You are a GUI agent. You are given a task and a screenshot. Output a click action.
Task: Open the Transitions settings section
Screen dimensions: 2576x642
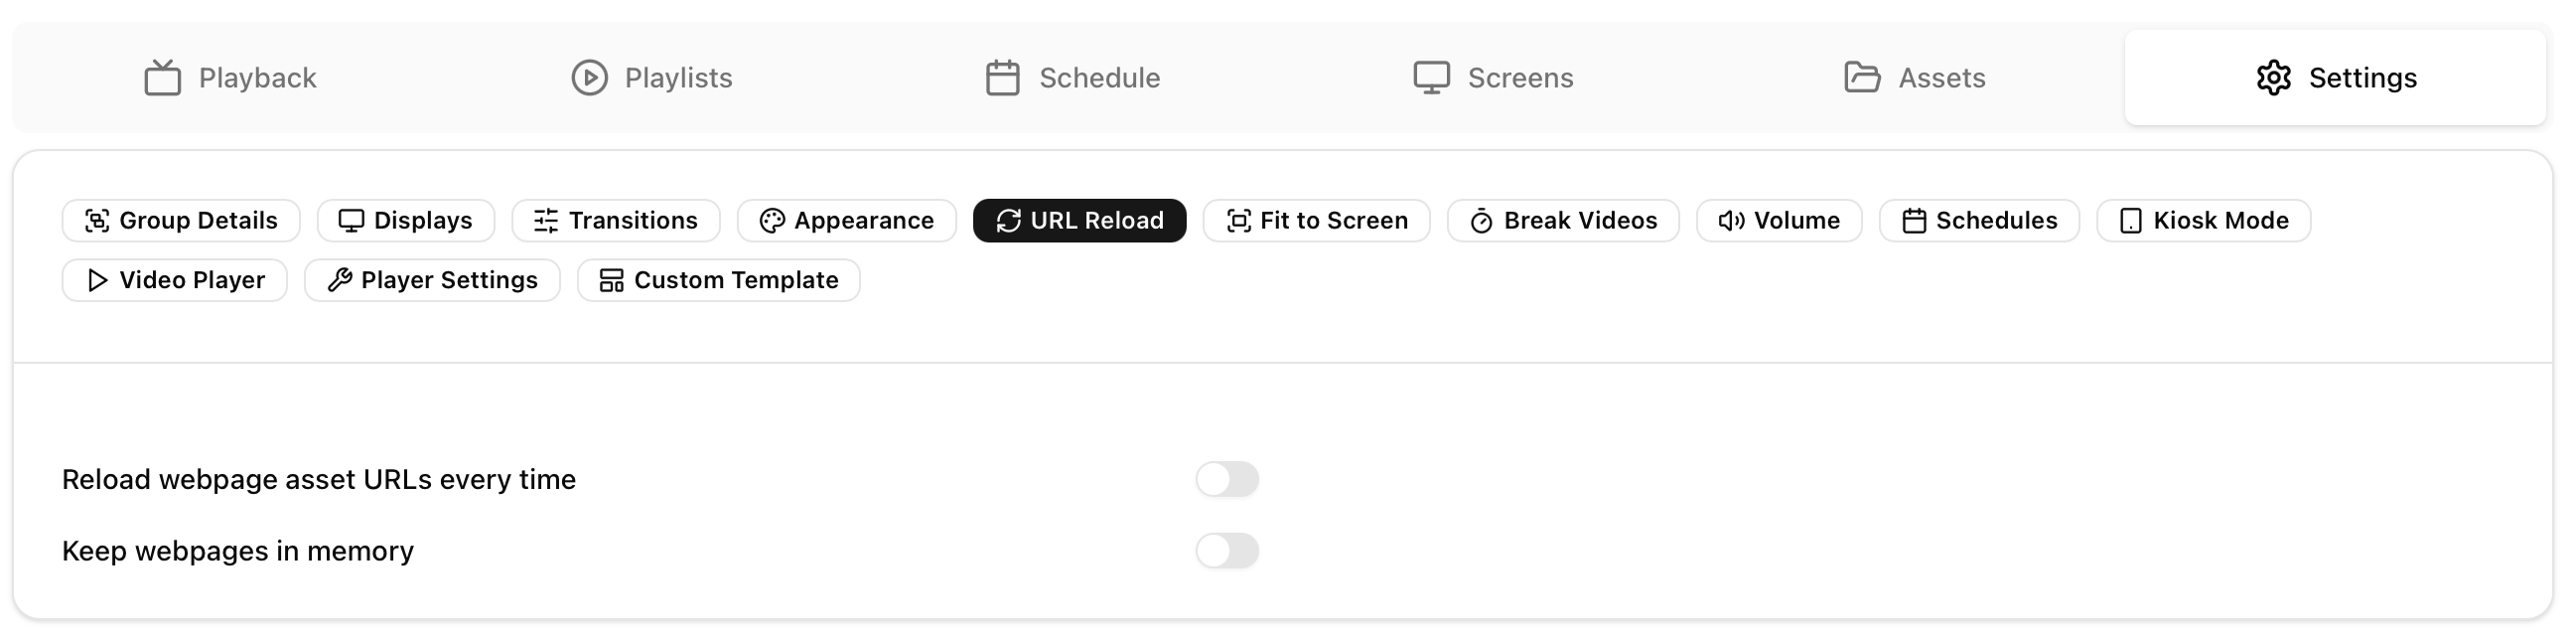click(x=615, y=221)
